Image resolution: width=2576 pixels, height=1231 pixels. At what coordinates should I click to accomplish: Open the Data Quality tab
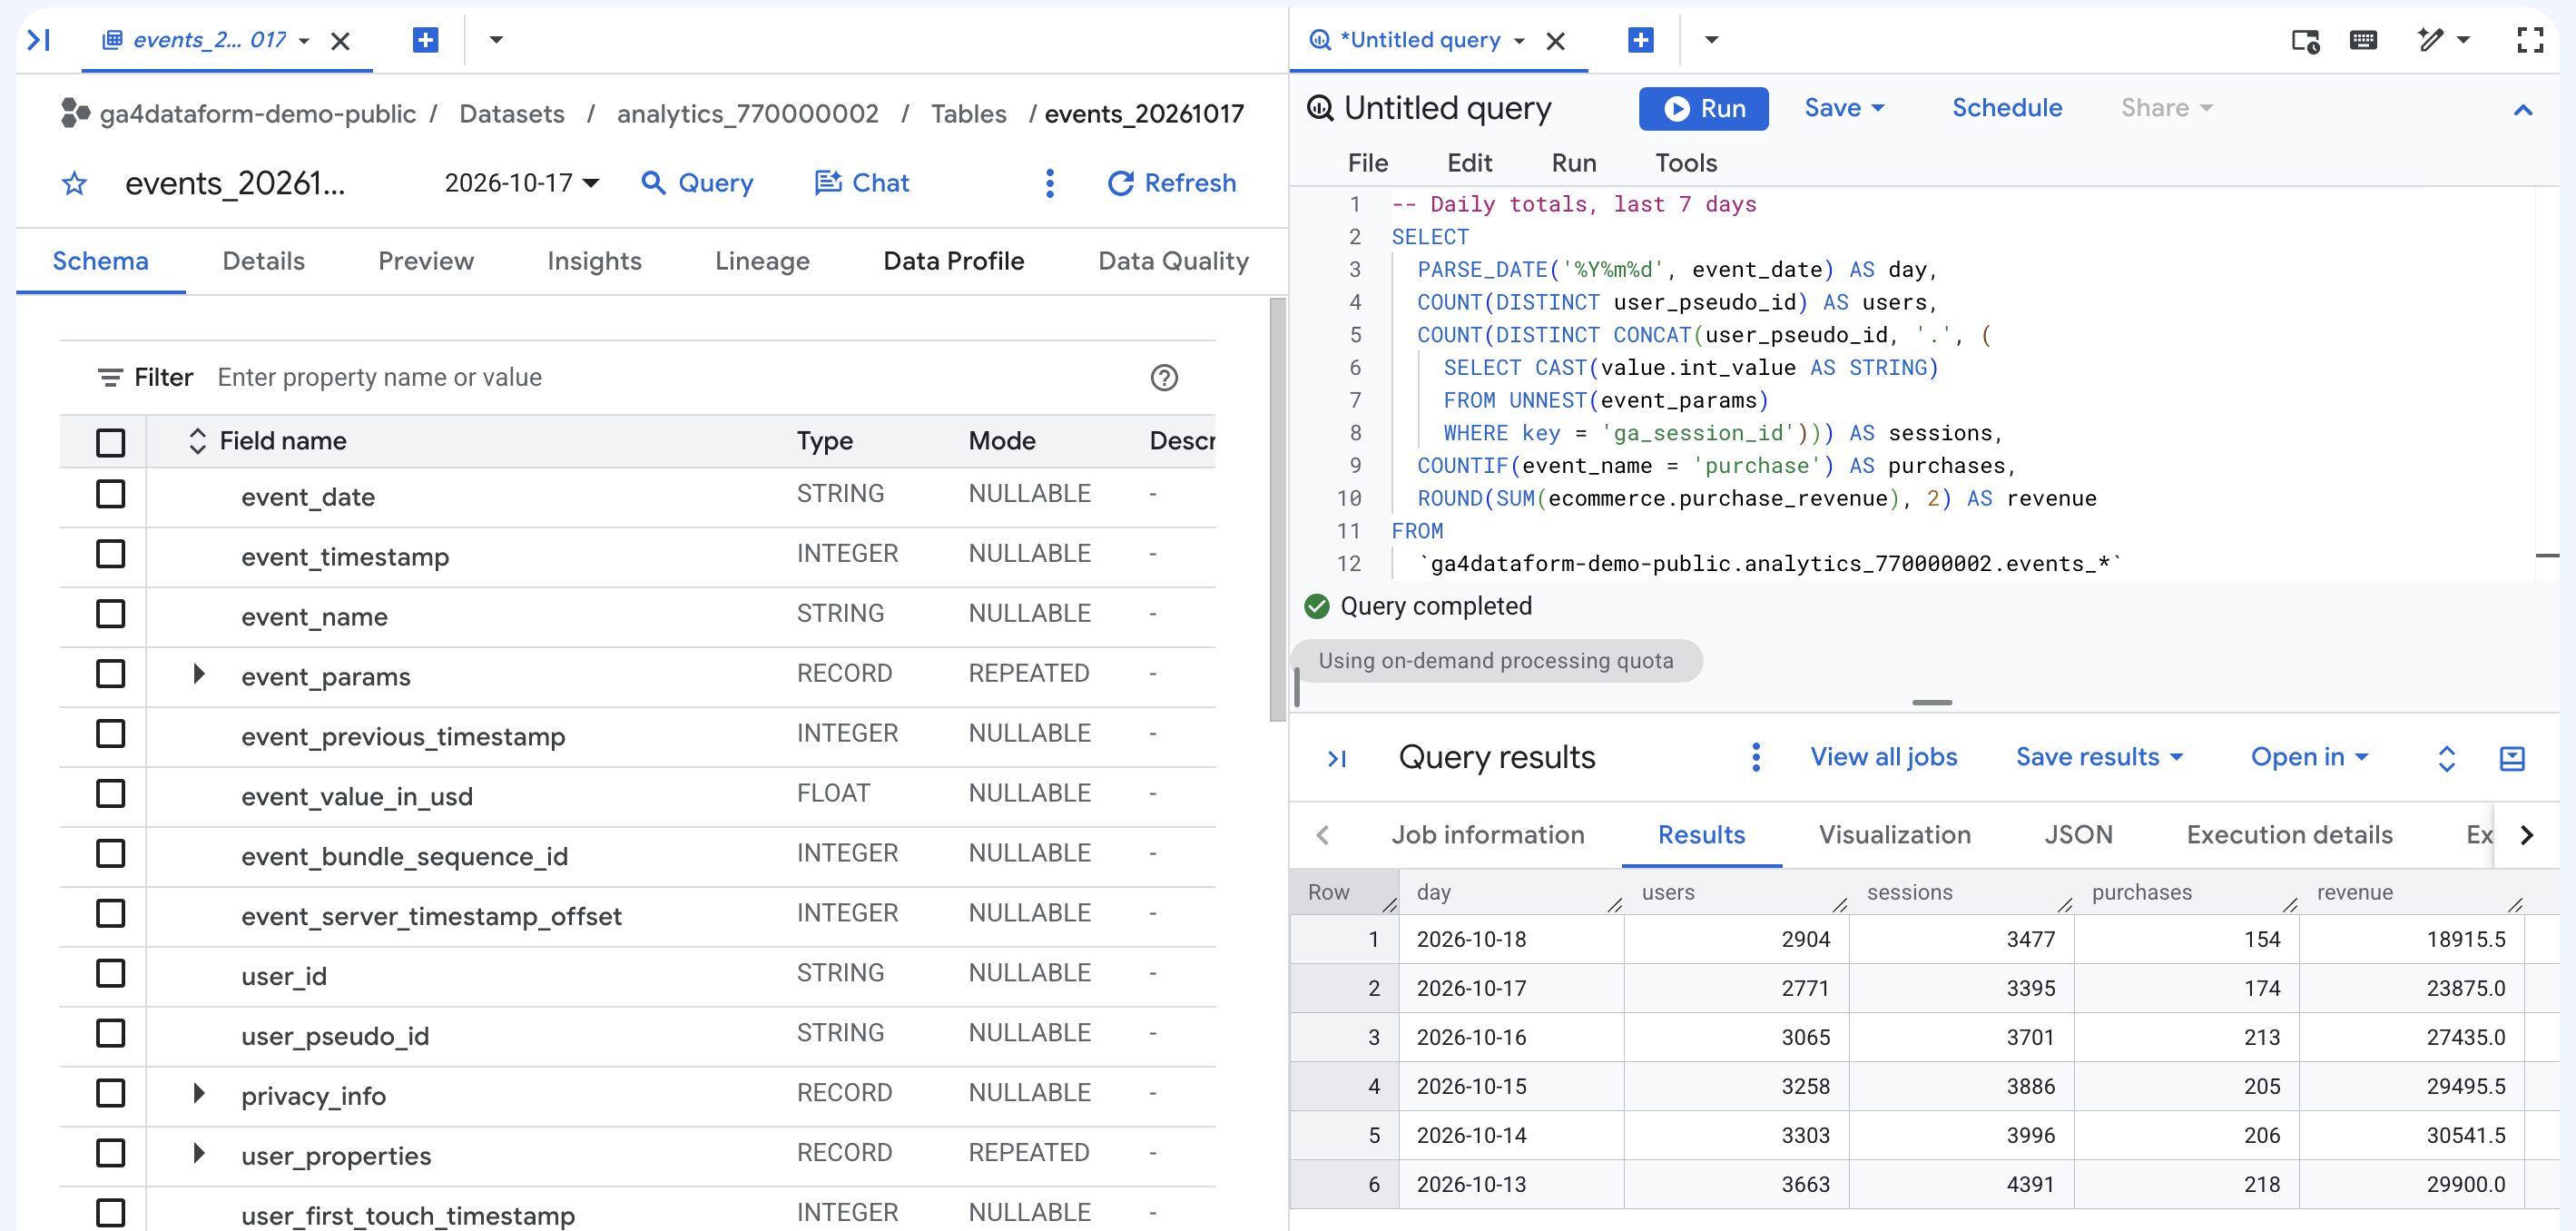tap(1173, 261)
